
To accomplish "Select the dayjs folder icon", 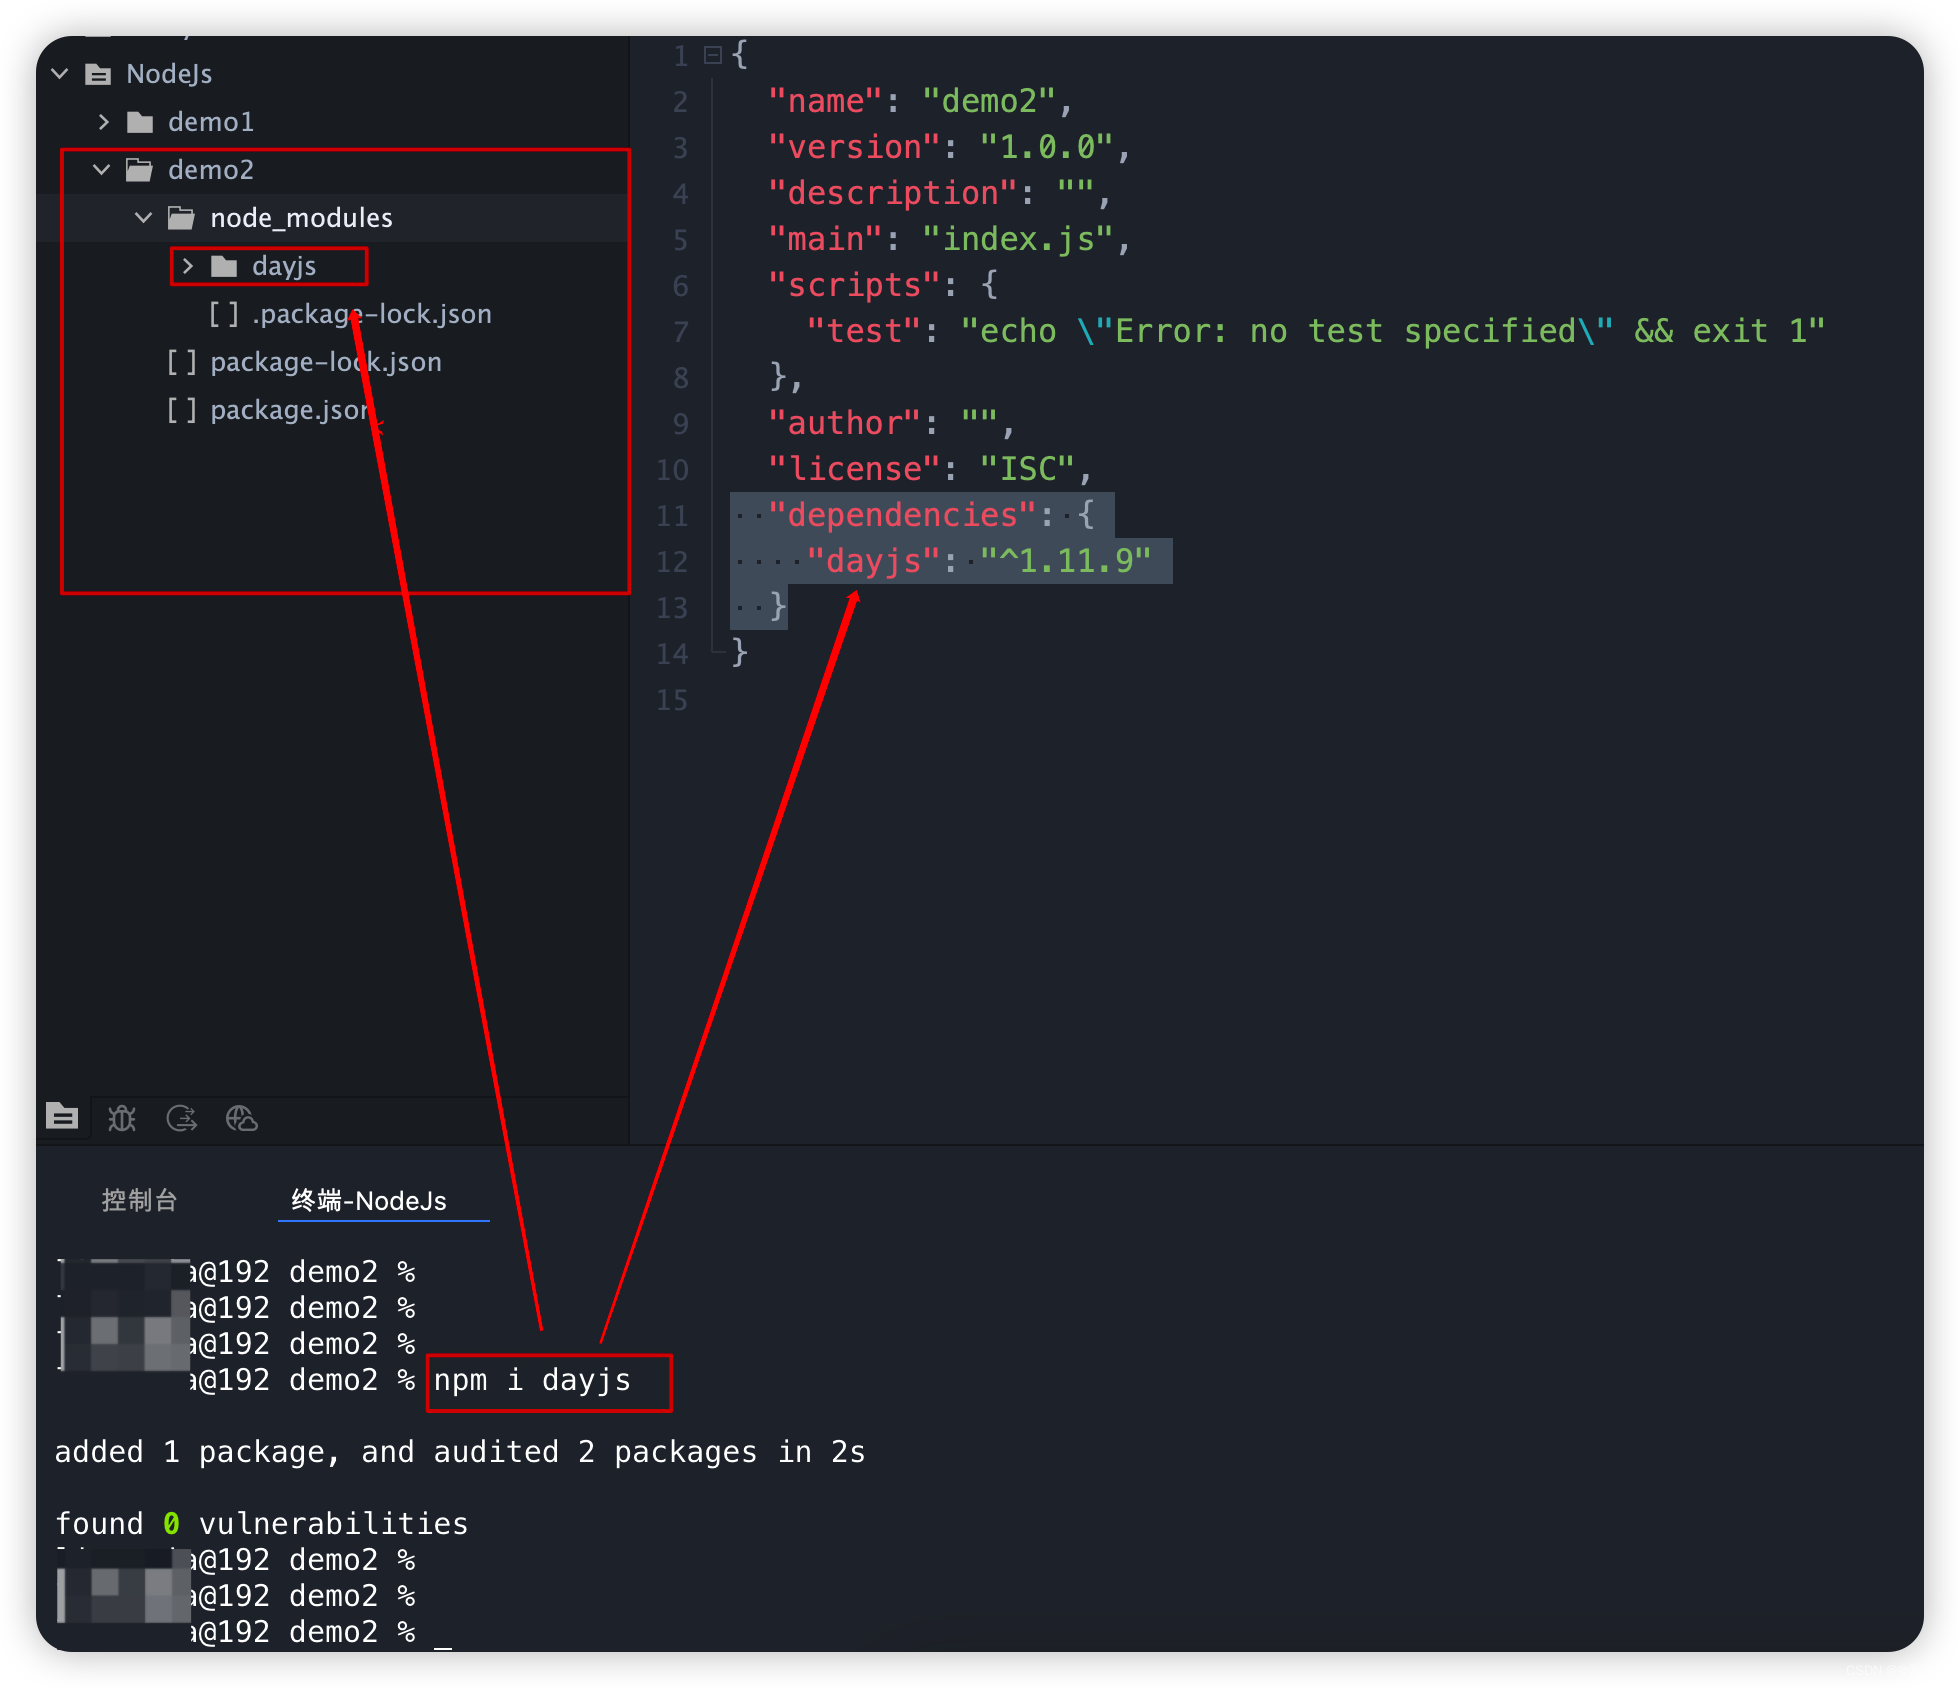I will click(224, 266).
